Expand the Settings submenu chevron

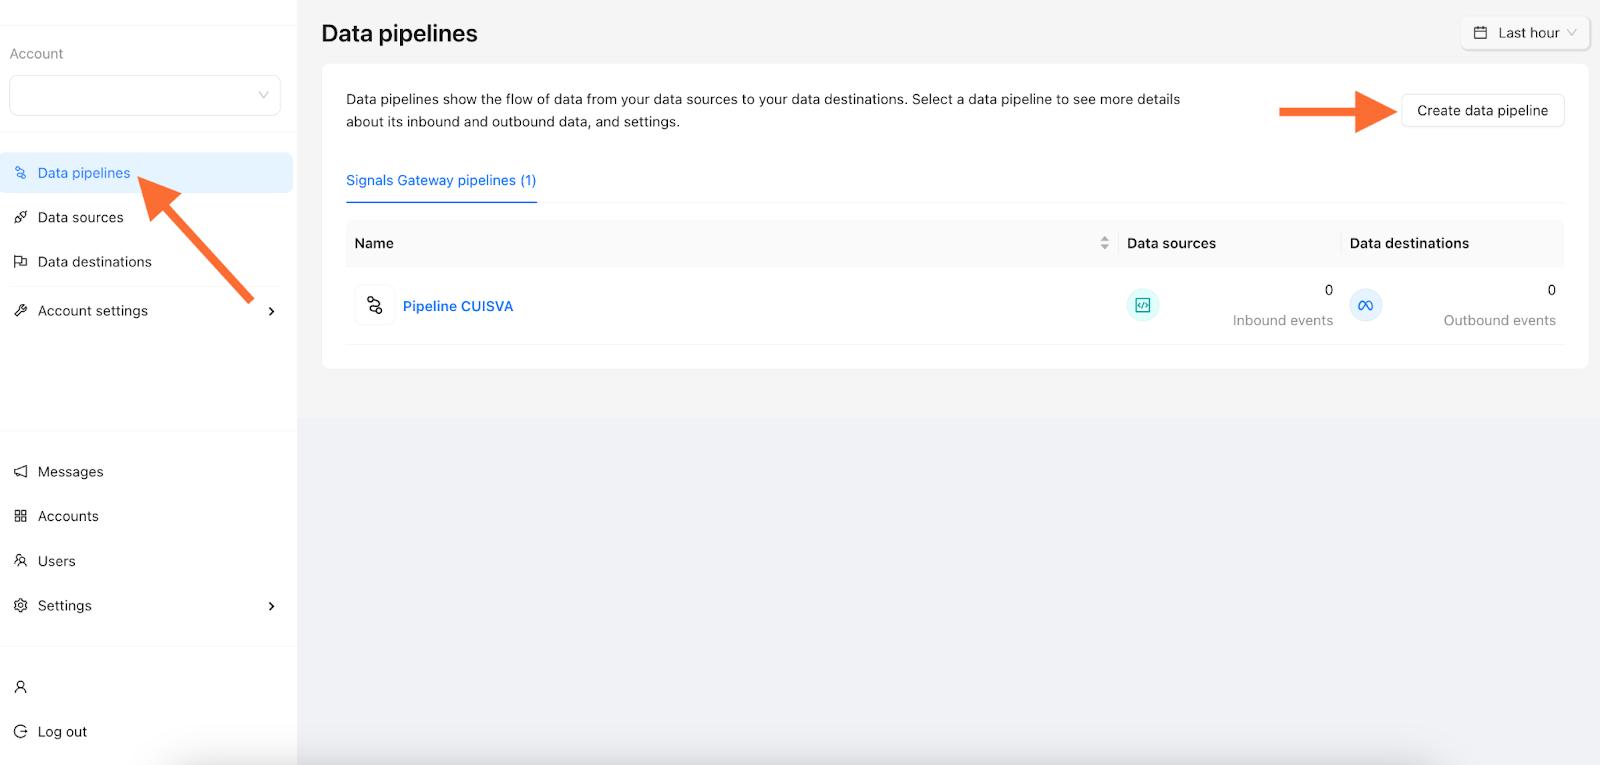(272, 606)
